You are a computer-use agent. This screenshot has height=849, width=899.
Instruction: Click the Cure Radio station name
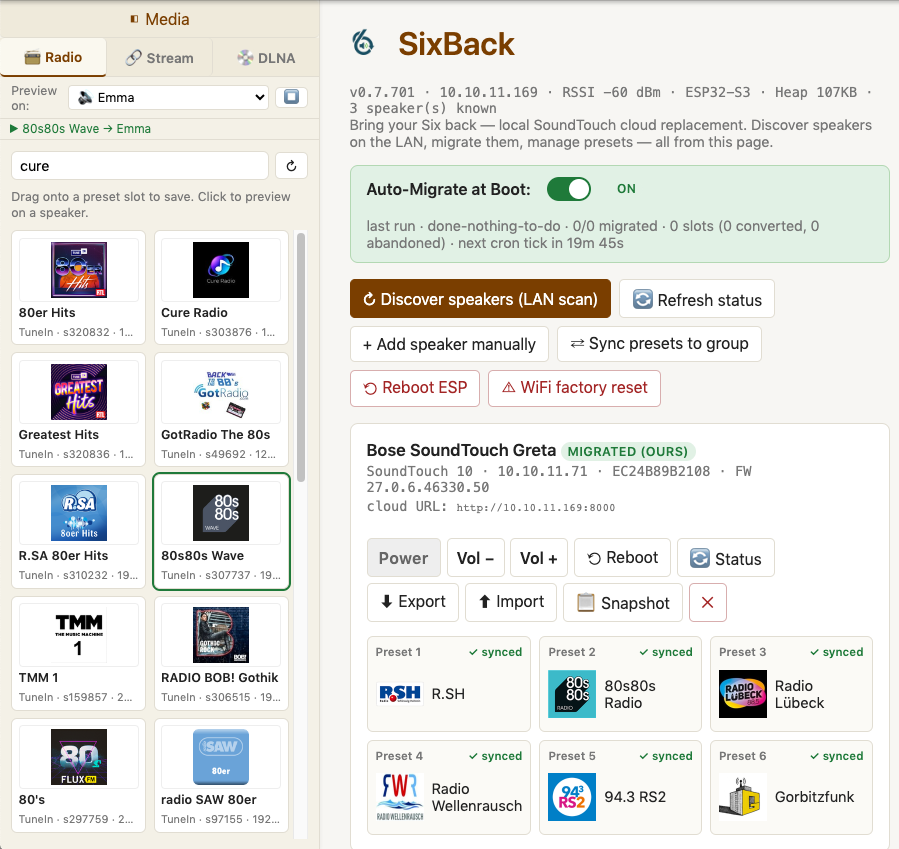pos(194,313)
